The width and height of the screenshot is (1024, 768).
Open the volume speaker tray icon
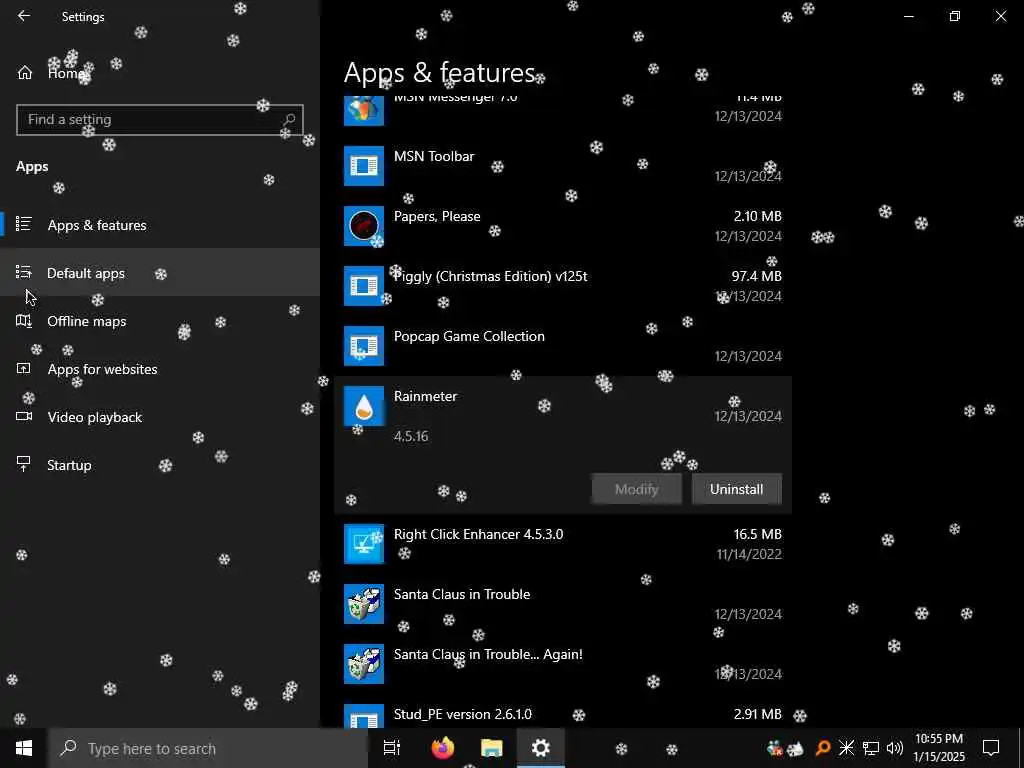(x=895, y=748)
